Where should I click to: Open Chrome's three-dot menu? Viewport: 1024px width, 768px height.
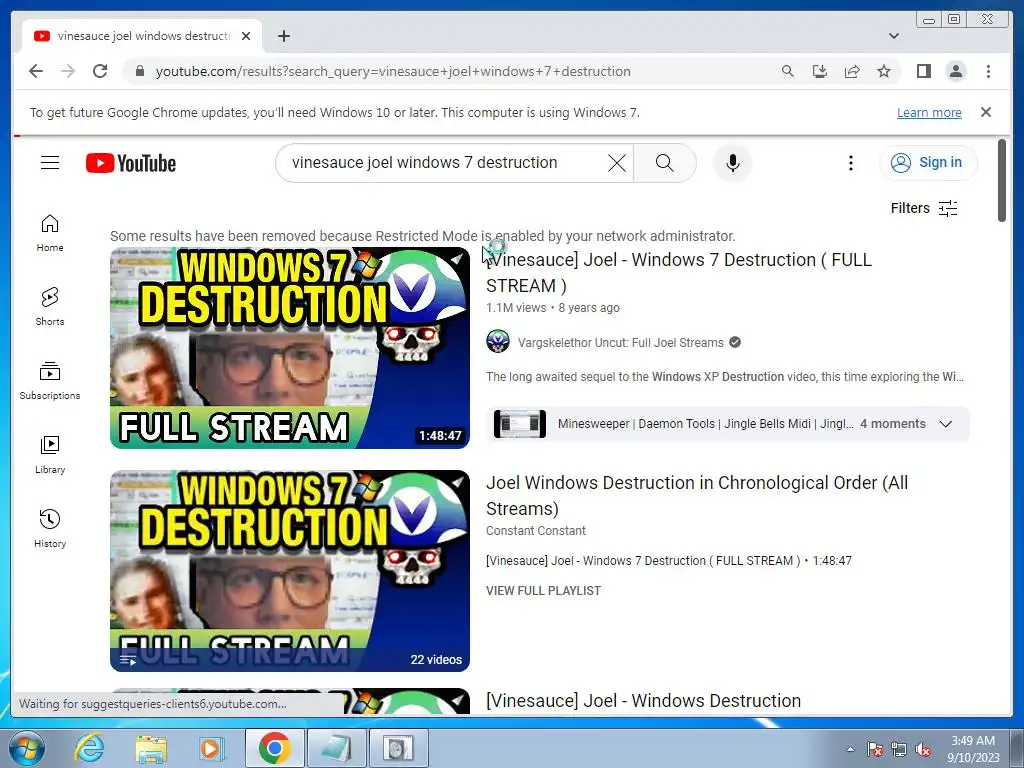(x=988, y=71)
